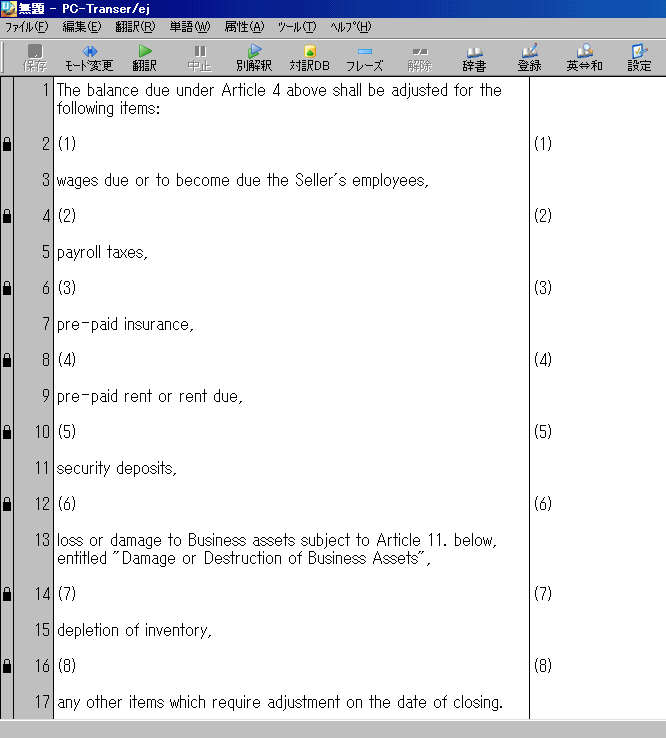Open the 辞書 dictionary icon
This screenshot has height=738, width=666.
click(474, 57)
